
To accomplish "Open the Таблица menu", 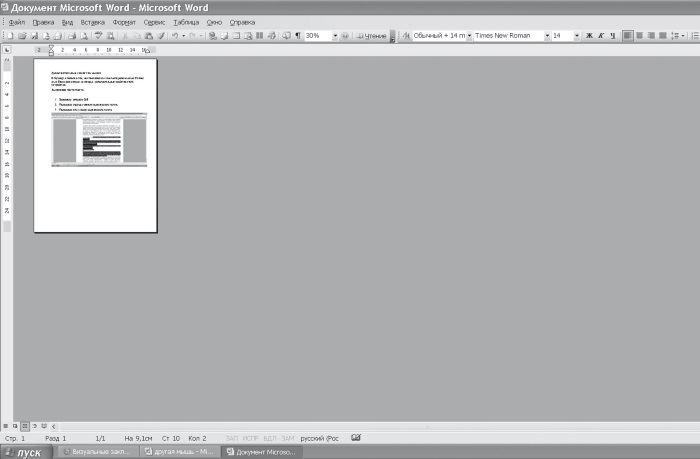I will [x=186, y=21].
